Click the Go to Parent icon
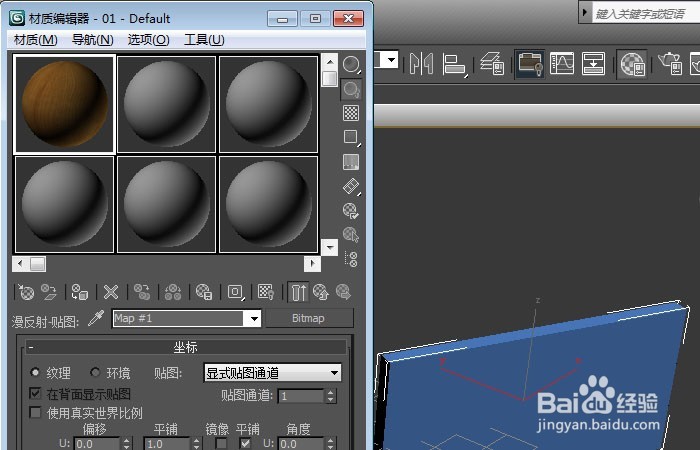Viewport: 700px width, 450px height. click(x=321, y=292)
